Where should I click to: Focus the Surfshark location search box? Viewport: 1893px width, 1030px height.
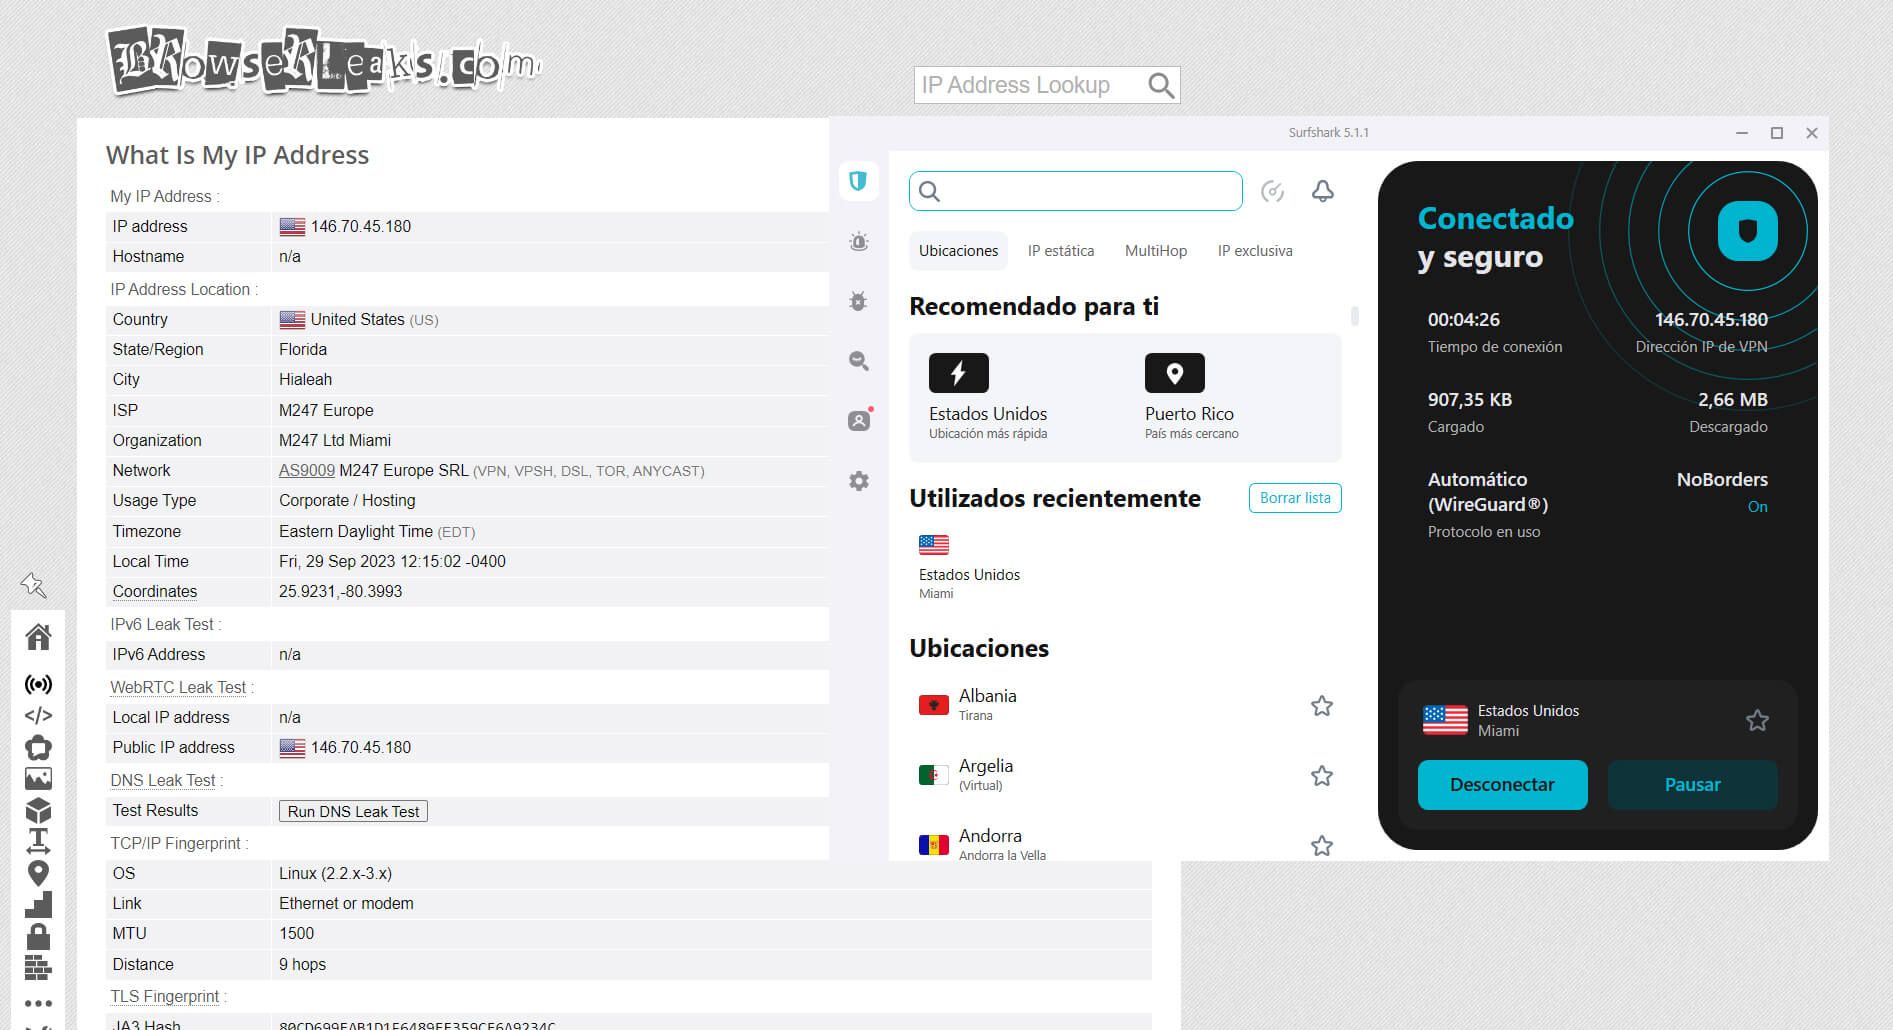(1076, 191)
